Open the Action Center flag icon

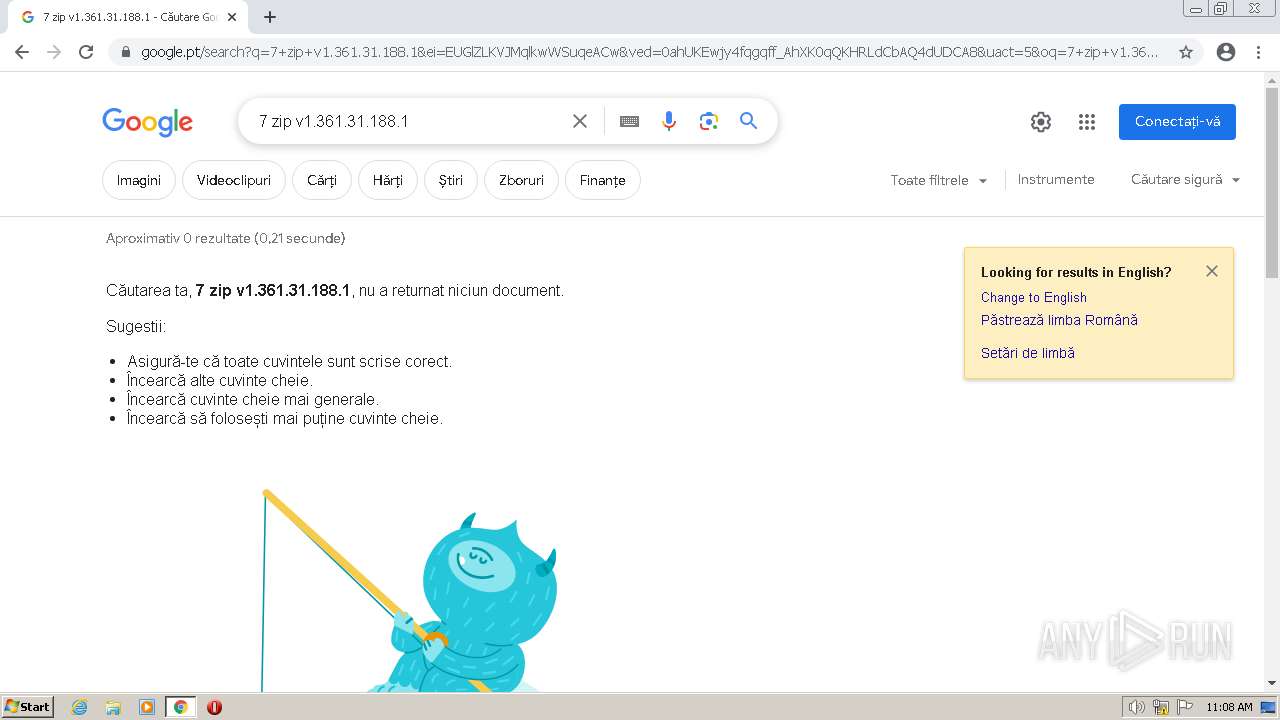tap(1185, 707)
